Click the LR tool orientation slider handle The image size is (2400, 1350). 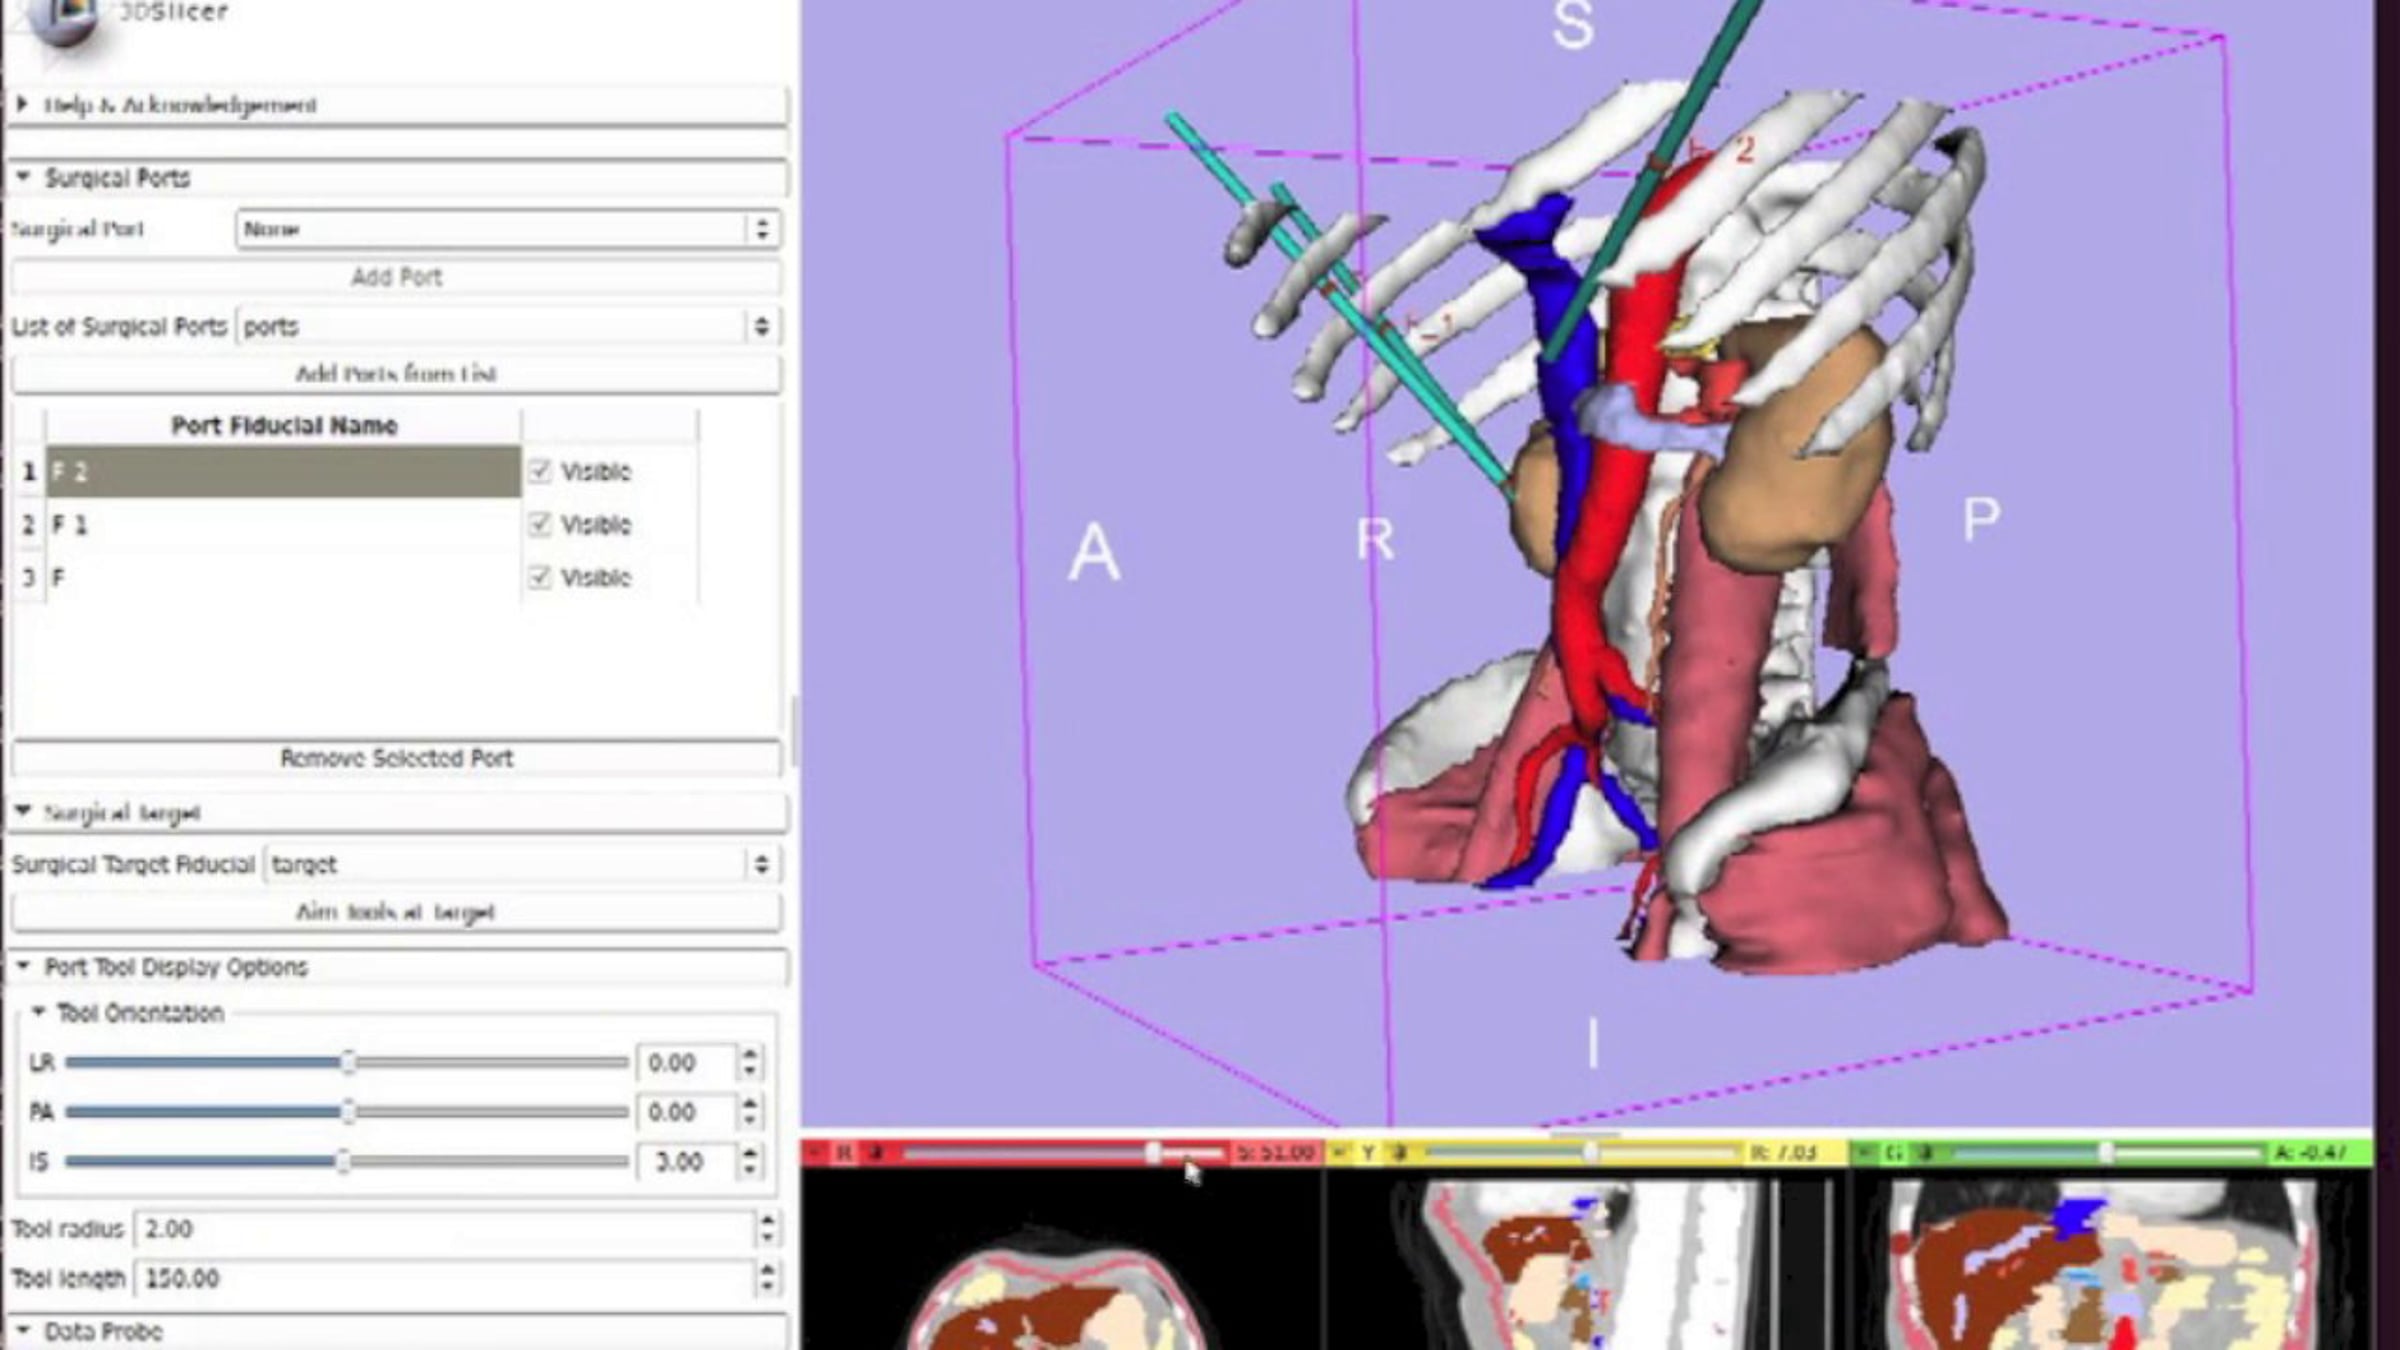[348, 1062]
